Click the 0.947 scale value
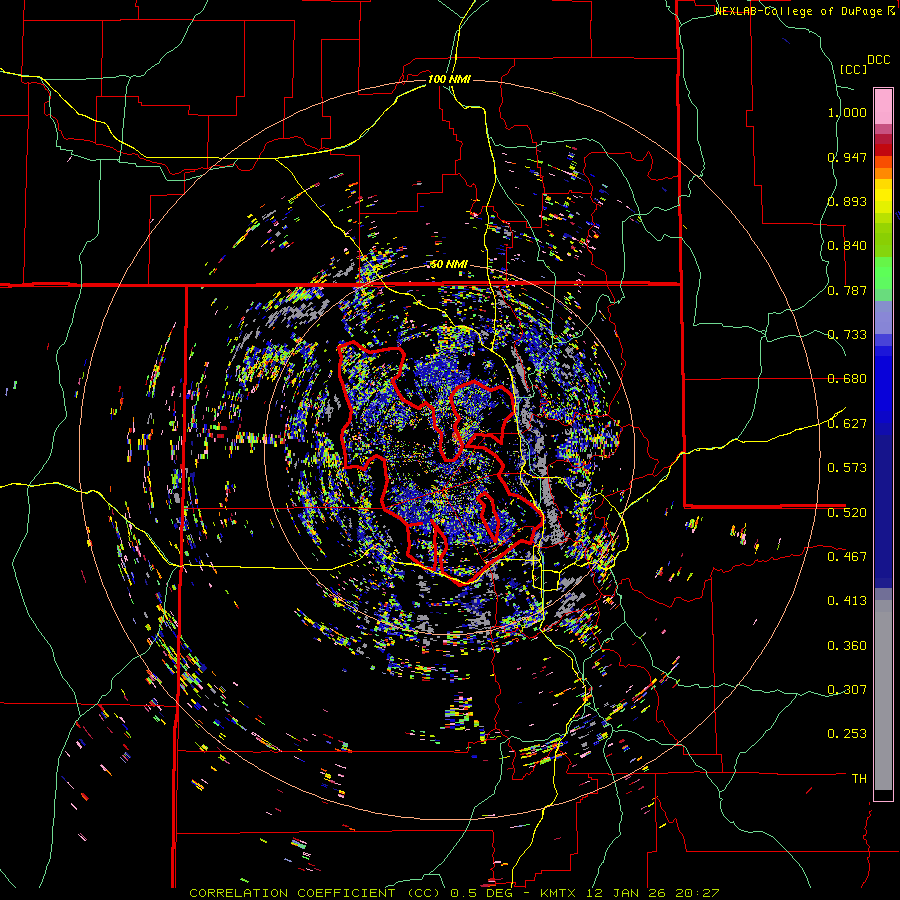The width and height of the screenshot is (900, 900). (x=847, y=157)
